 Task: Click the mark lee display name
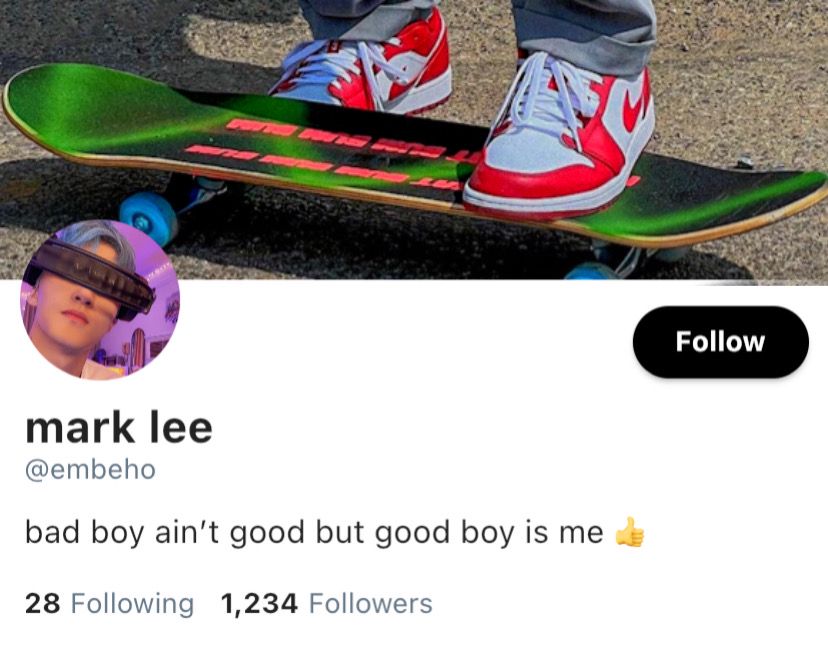click(x=119, y=428)
